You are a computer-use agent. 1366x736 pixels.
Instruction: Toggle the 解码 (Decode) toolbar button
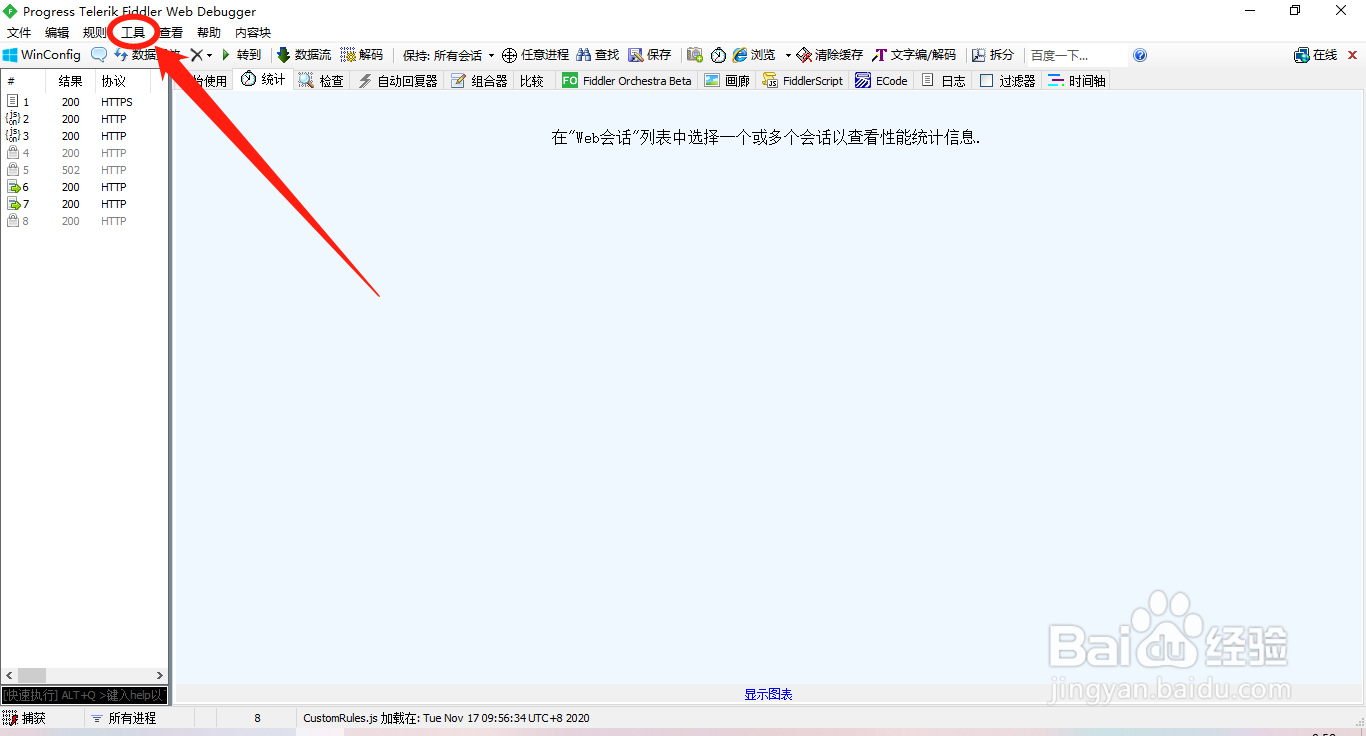362,55
